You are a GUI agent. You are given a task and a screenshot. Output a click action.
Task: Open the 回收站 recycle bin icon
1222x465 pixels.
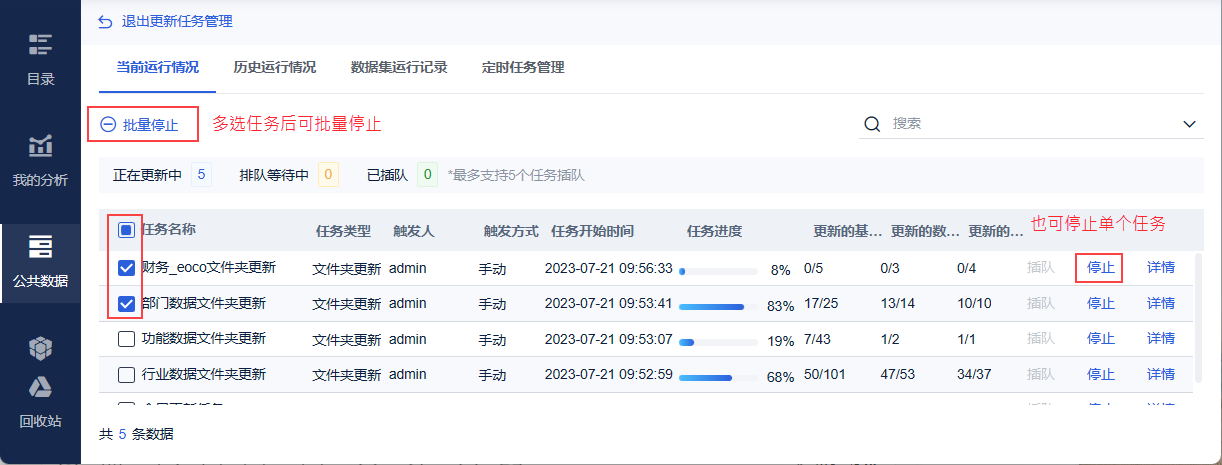point(40,388)
